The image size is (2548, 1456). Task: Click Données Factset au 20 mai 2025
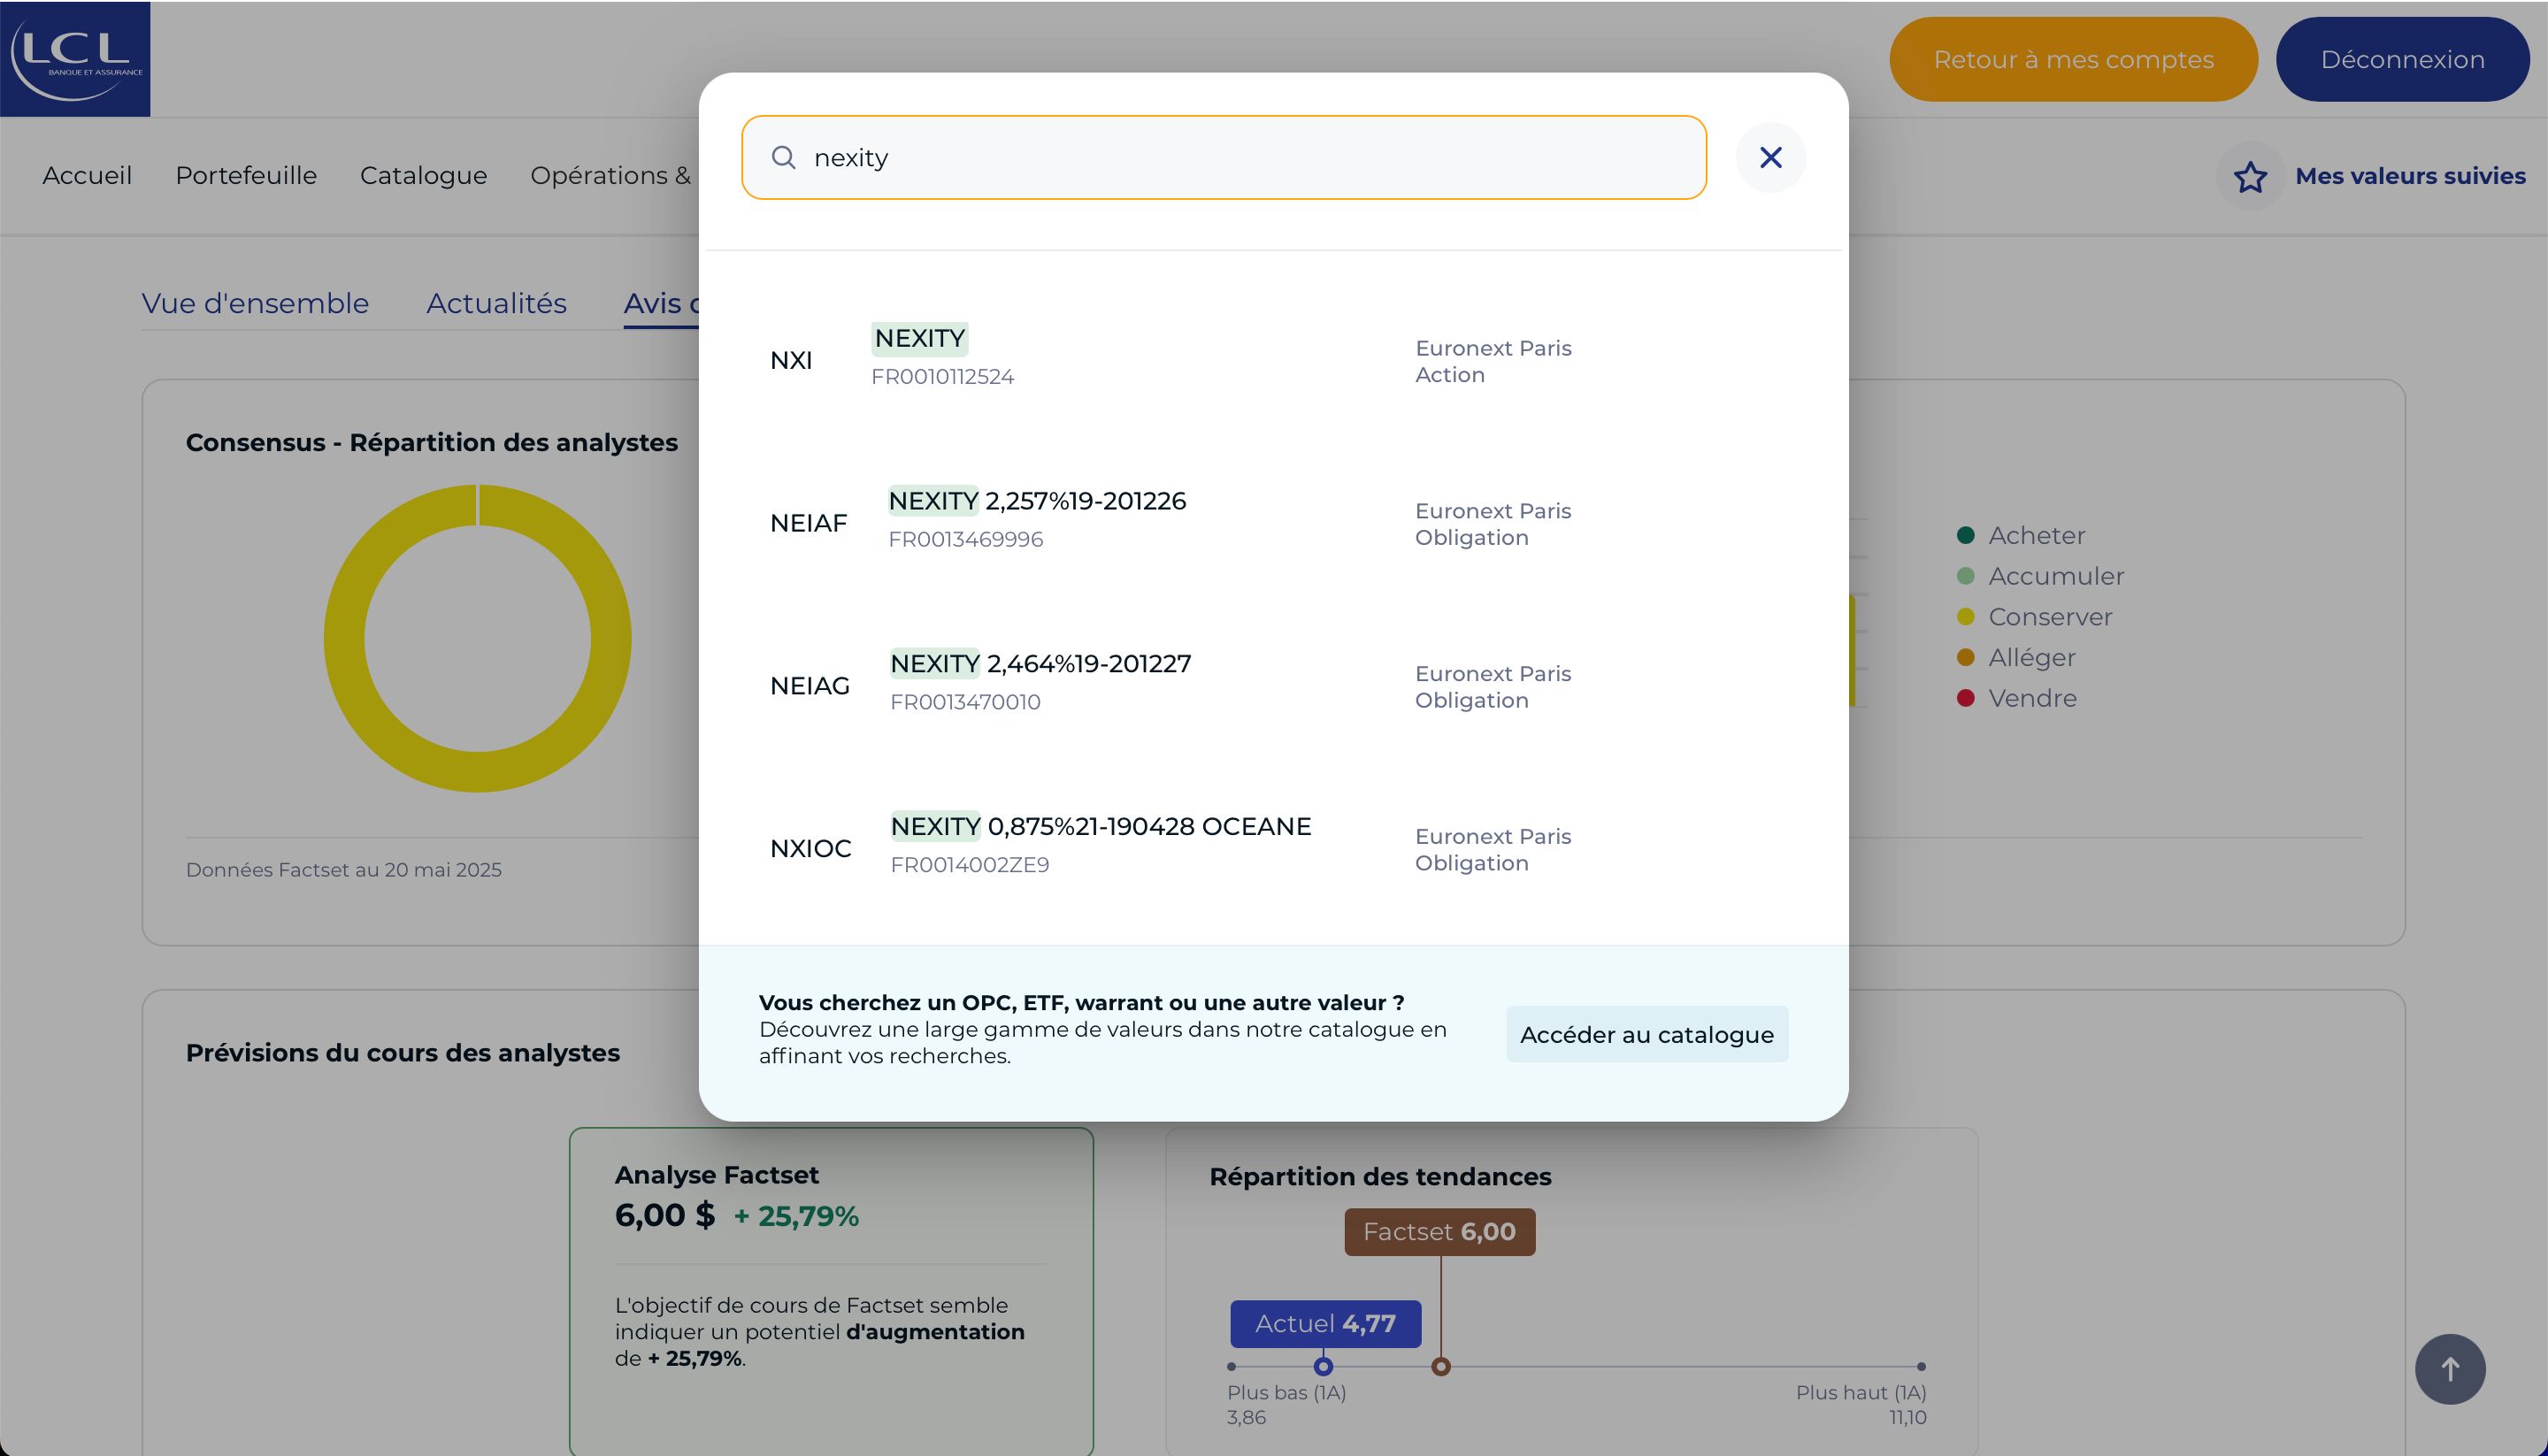[344, 870]
